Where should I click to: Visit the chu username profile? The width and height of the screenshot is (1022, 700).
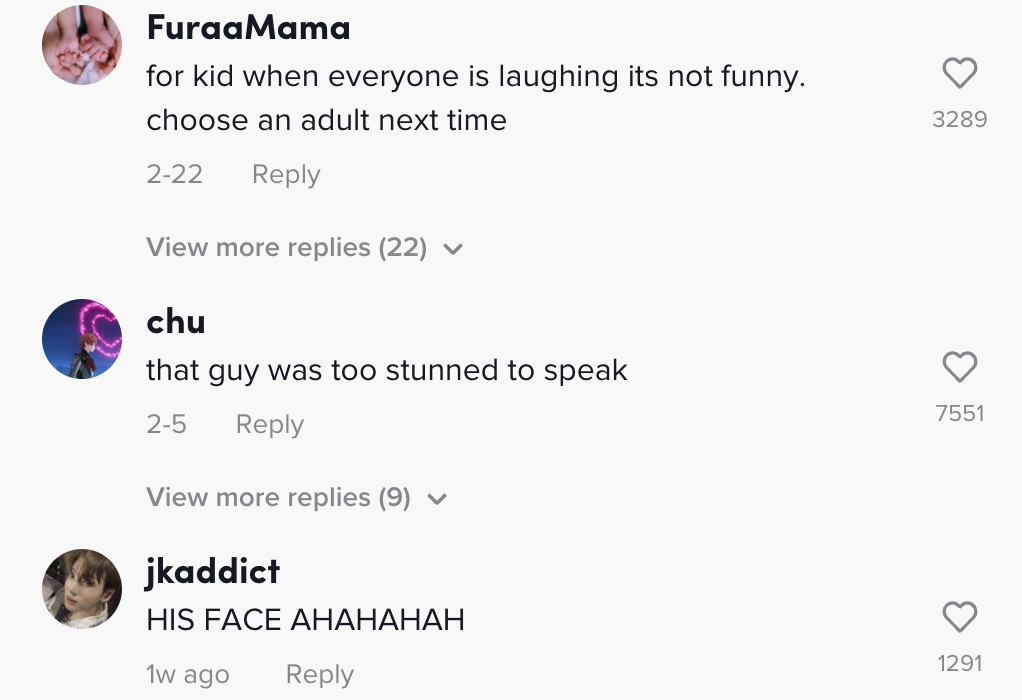click(176, 322)
